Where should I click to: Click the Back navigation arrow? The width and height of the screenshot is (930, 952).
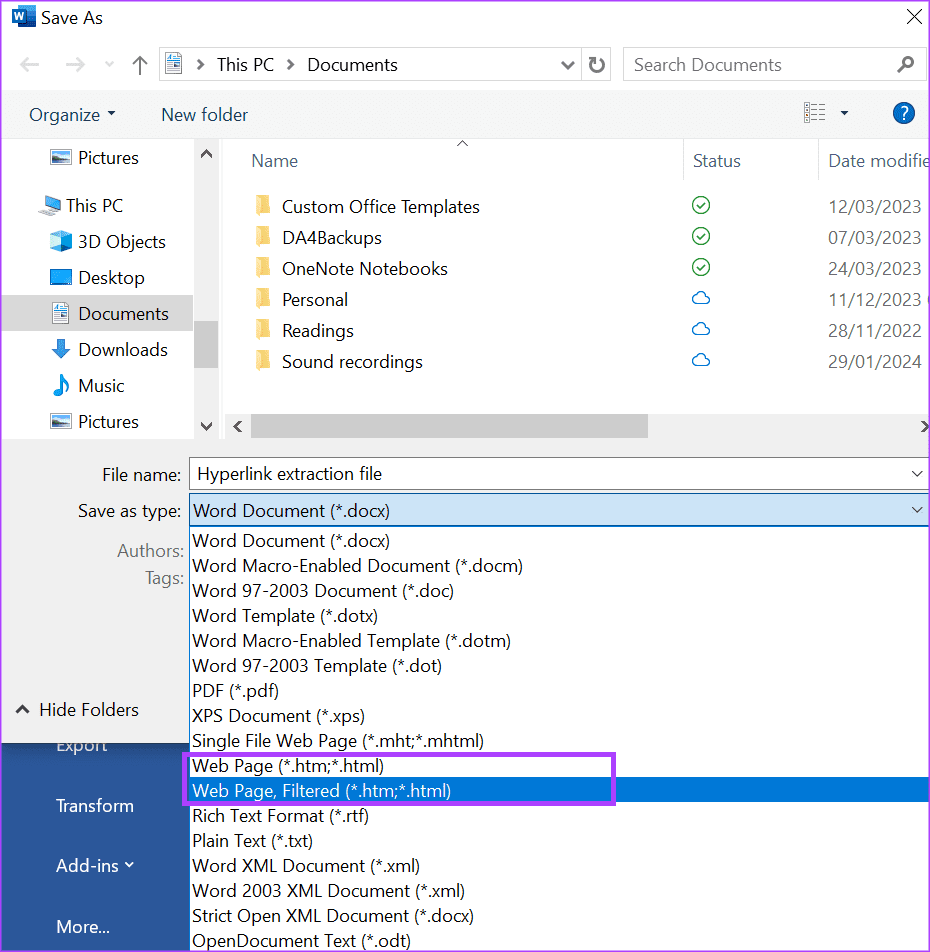pyautogui.click(x=29, y=64)
